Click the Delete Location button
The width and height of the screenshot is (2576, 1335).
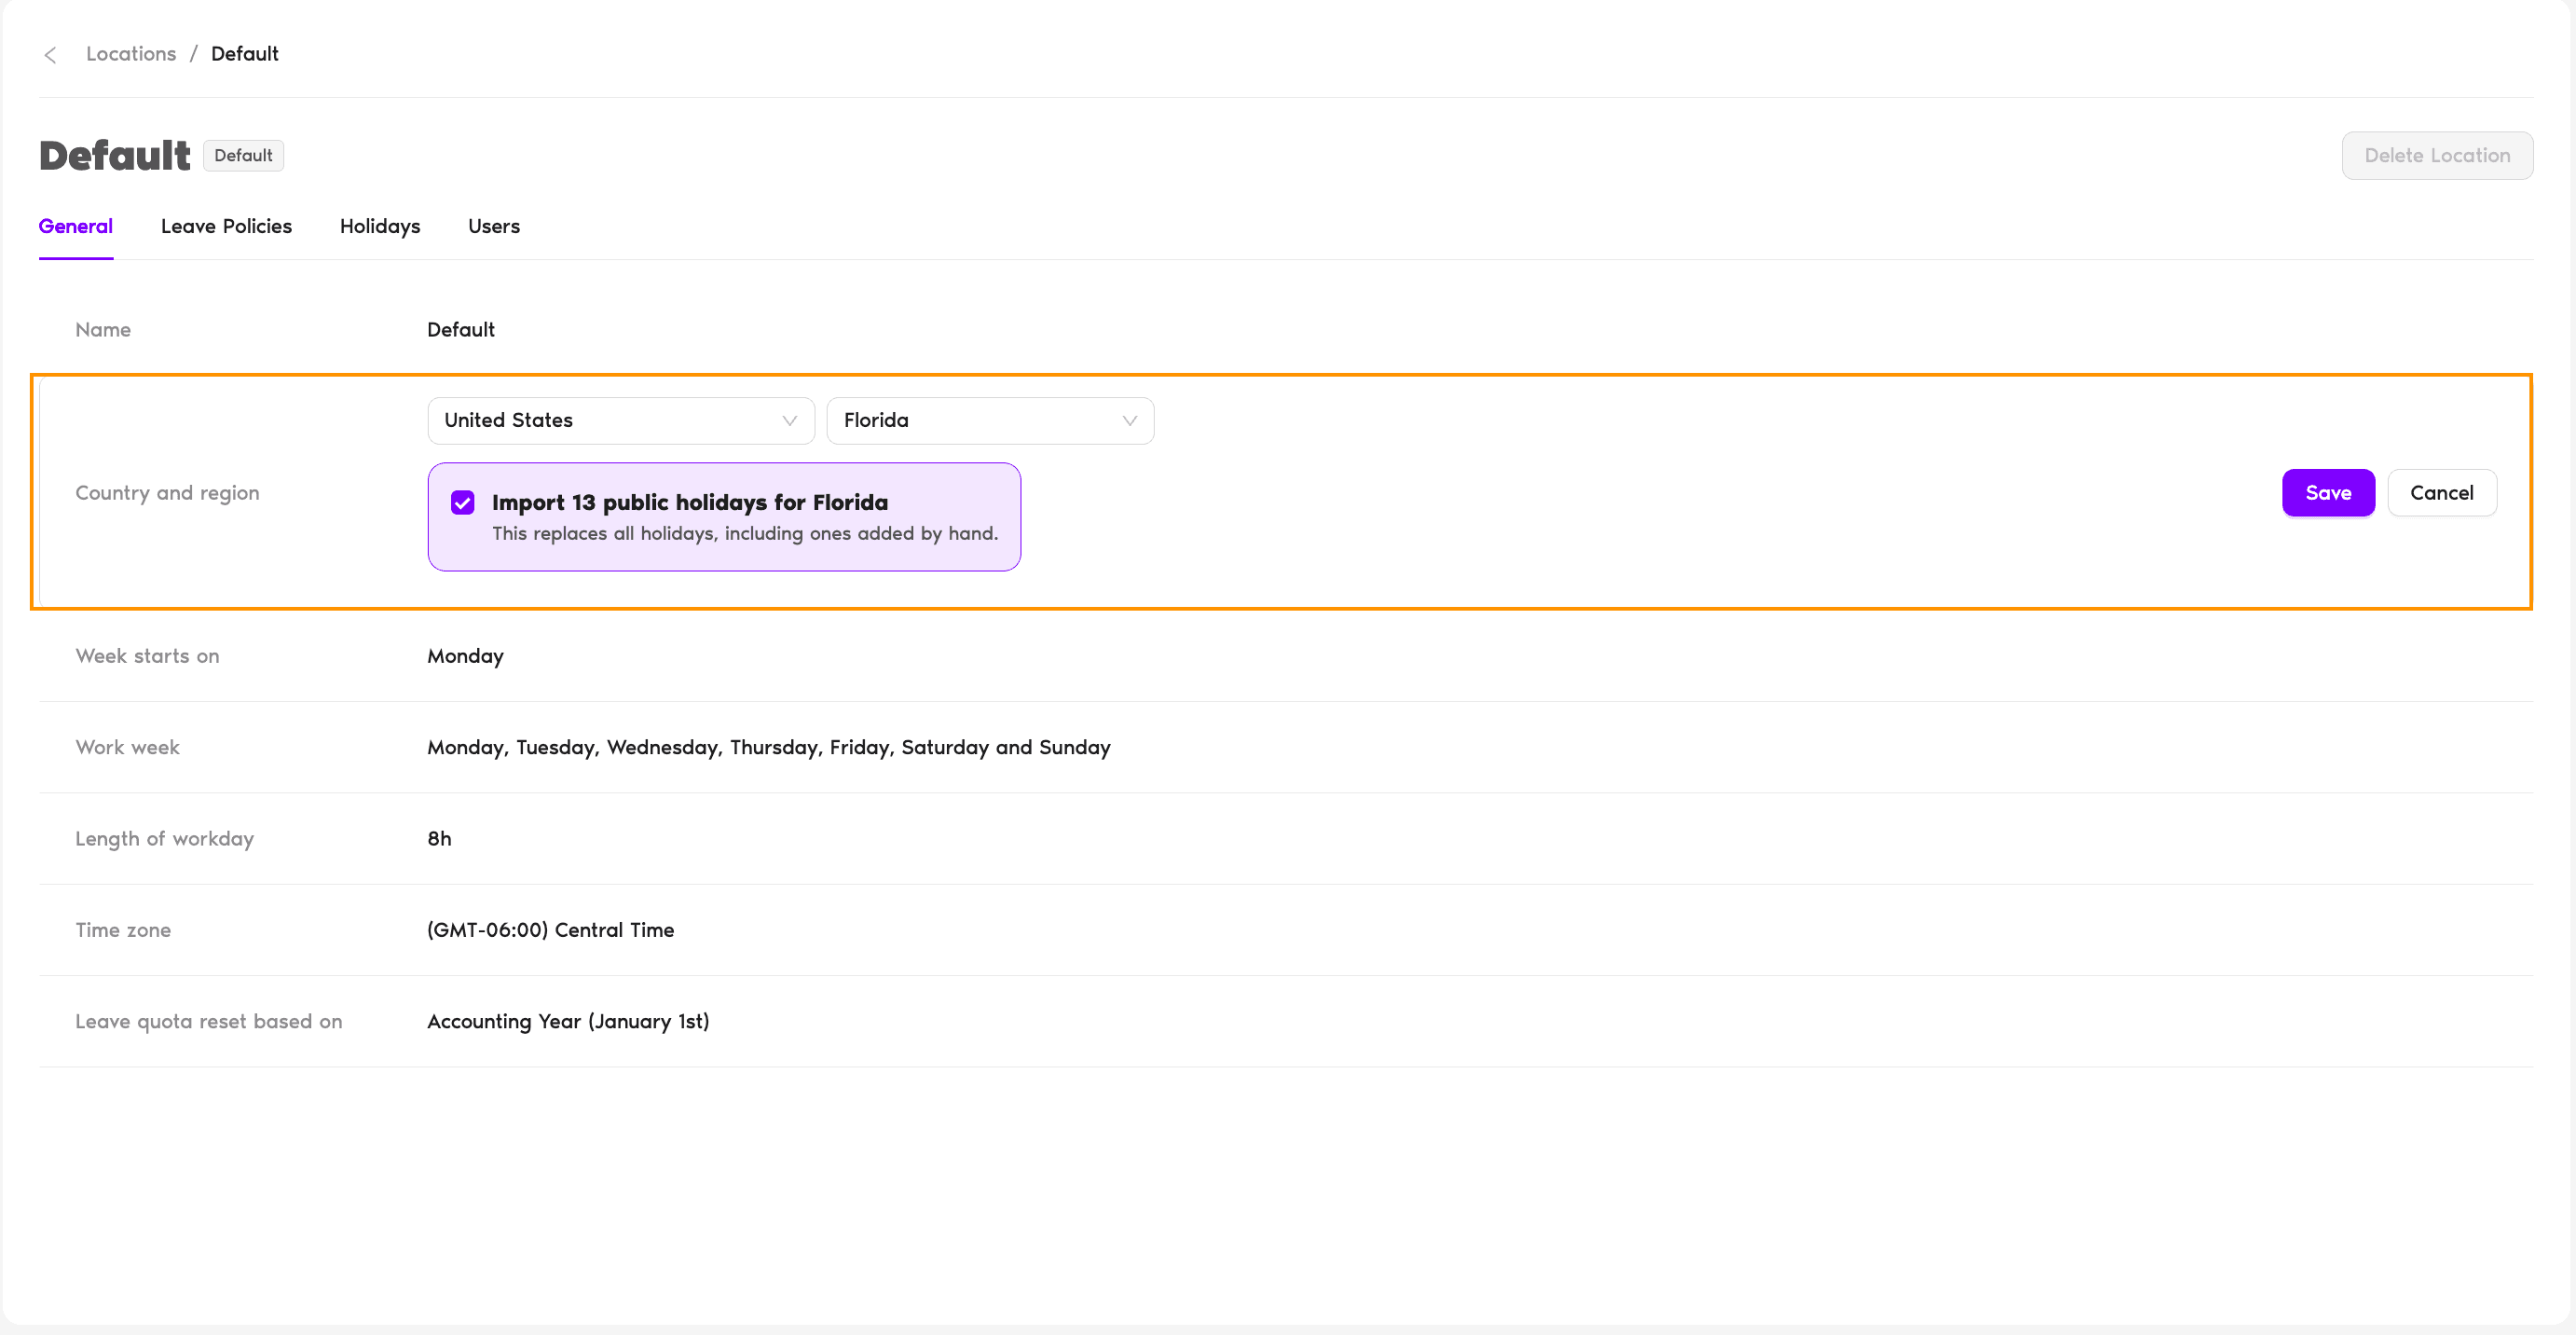click(2437, 156)
